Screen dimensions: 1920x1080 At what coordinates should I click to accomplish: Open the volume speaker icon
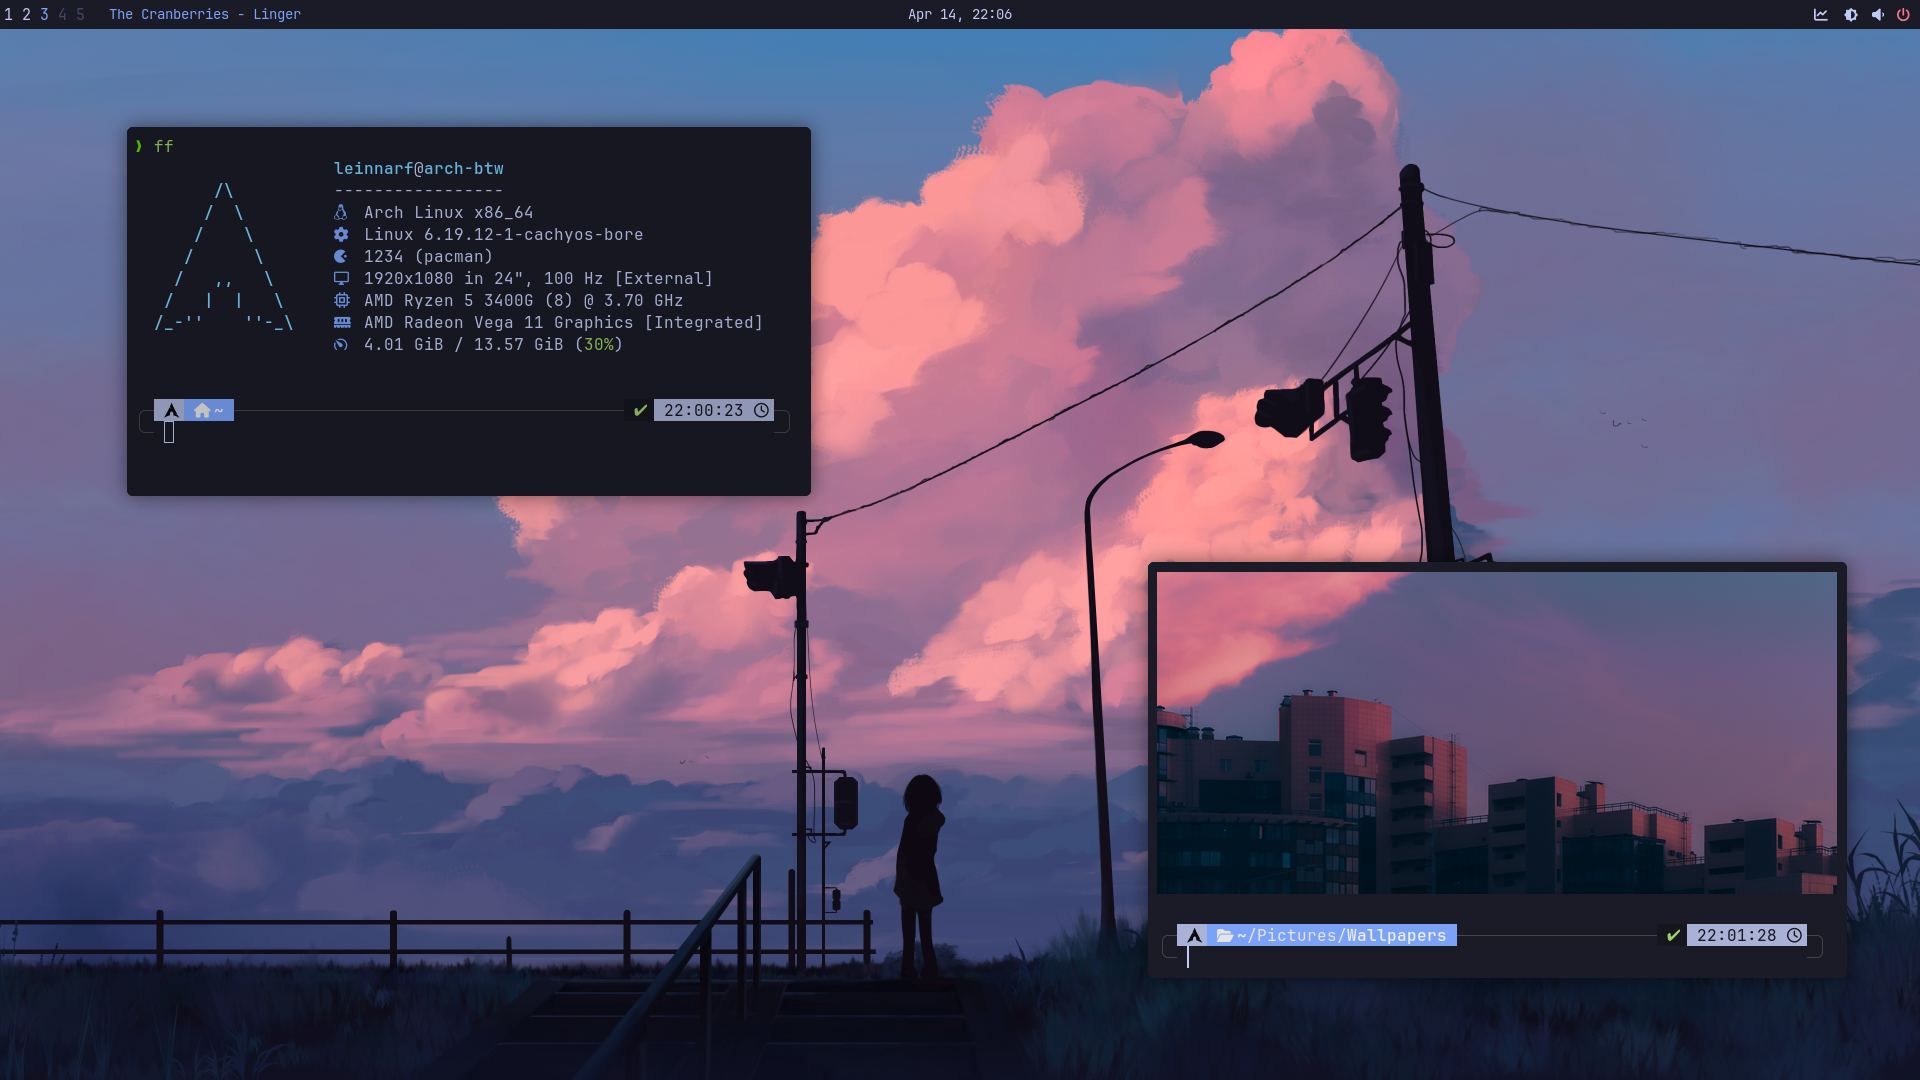[1878, 14]
